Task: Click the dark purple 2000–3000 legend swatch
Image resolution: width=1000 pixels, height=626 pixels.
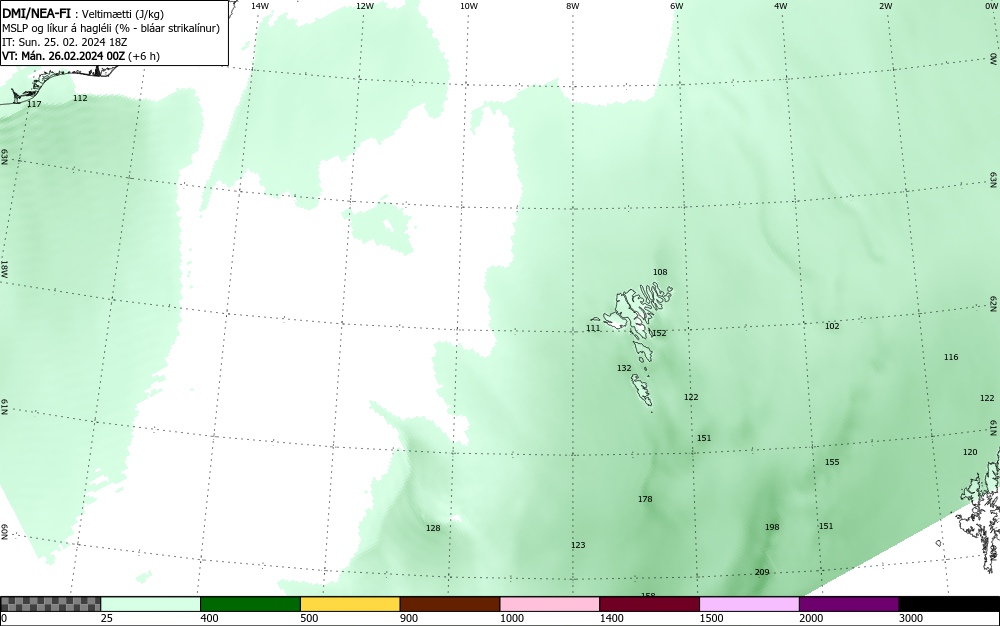Action: pos(849,604)
